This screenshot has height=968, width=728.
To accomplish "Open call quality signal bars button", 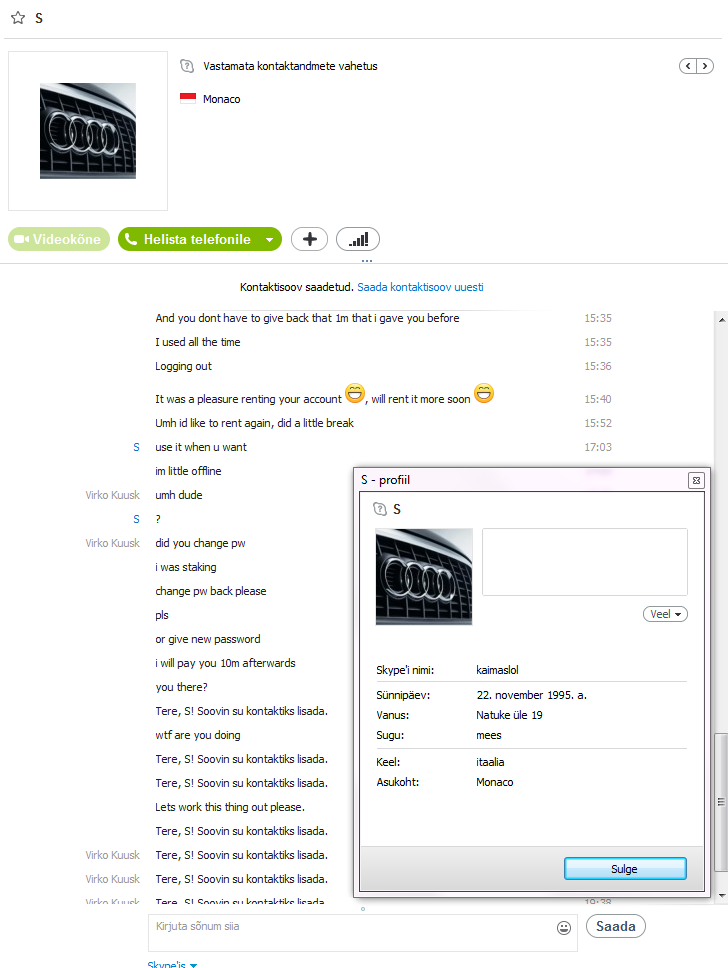I will click(x=358, y=239).
